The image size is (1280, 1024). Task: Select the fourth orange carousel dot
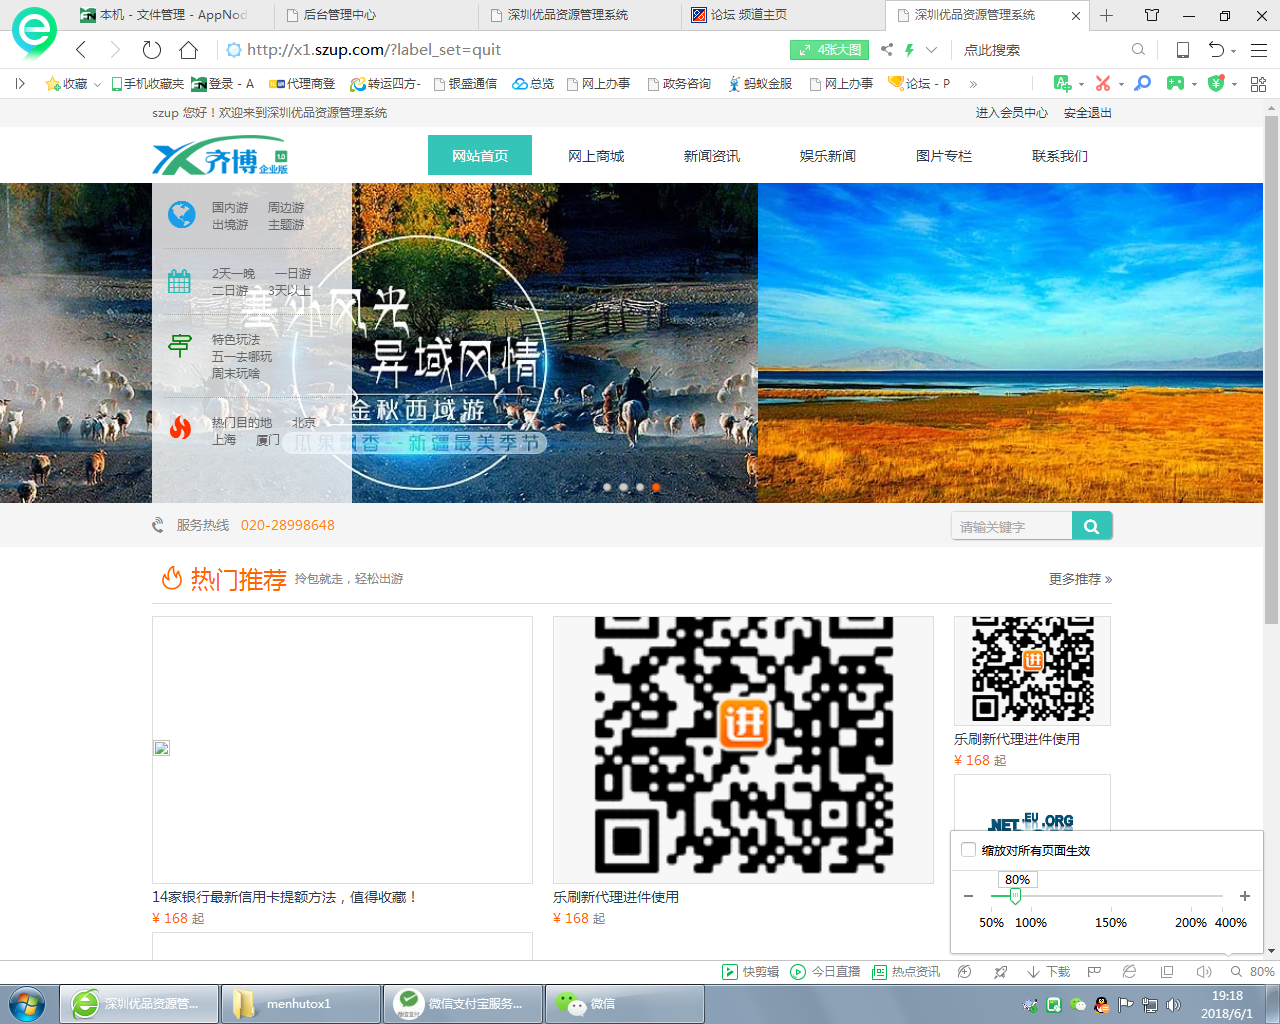[656, 488]
